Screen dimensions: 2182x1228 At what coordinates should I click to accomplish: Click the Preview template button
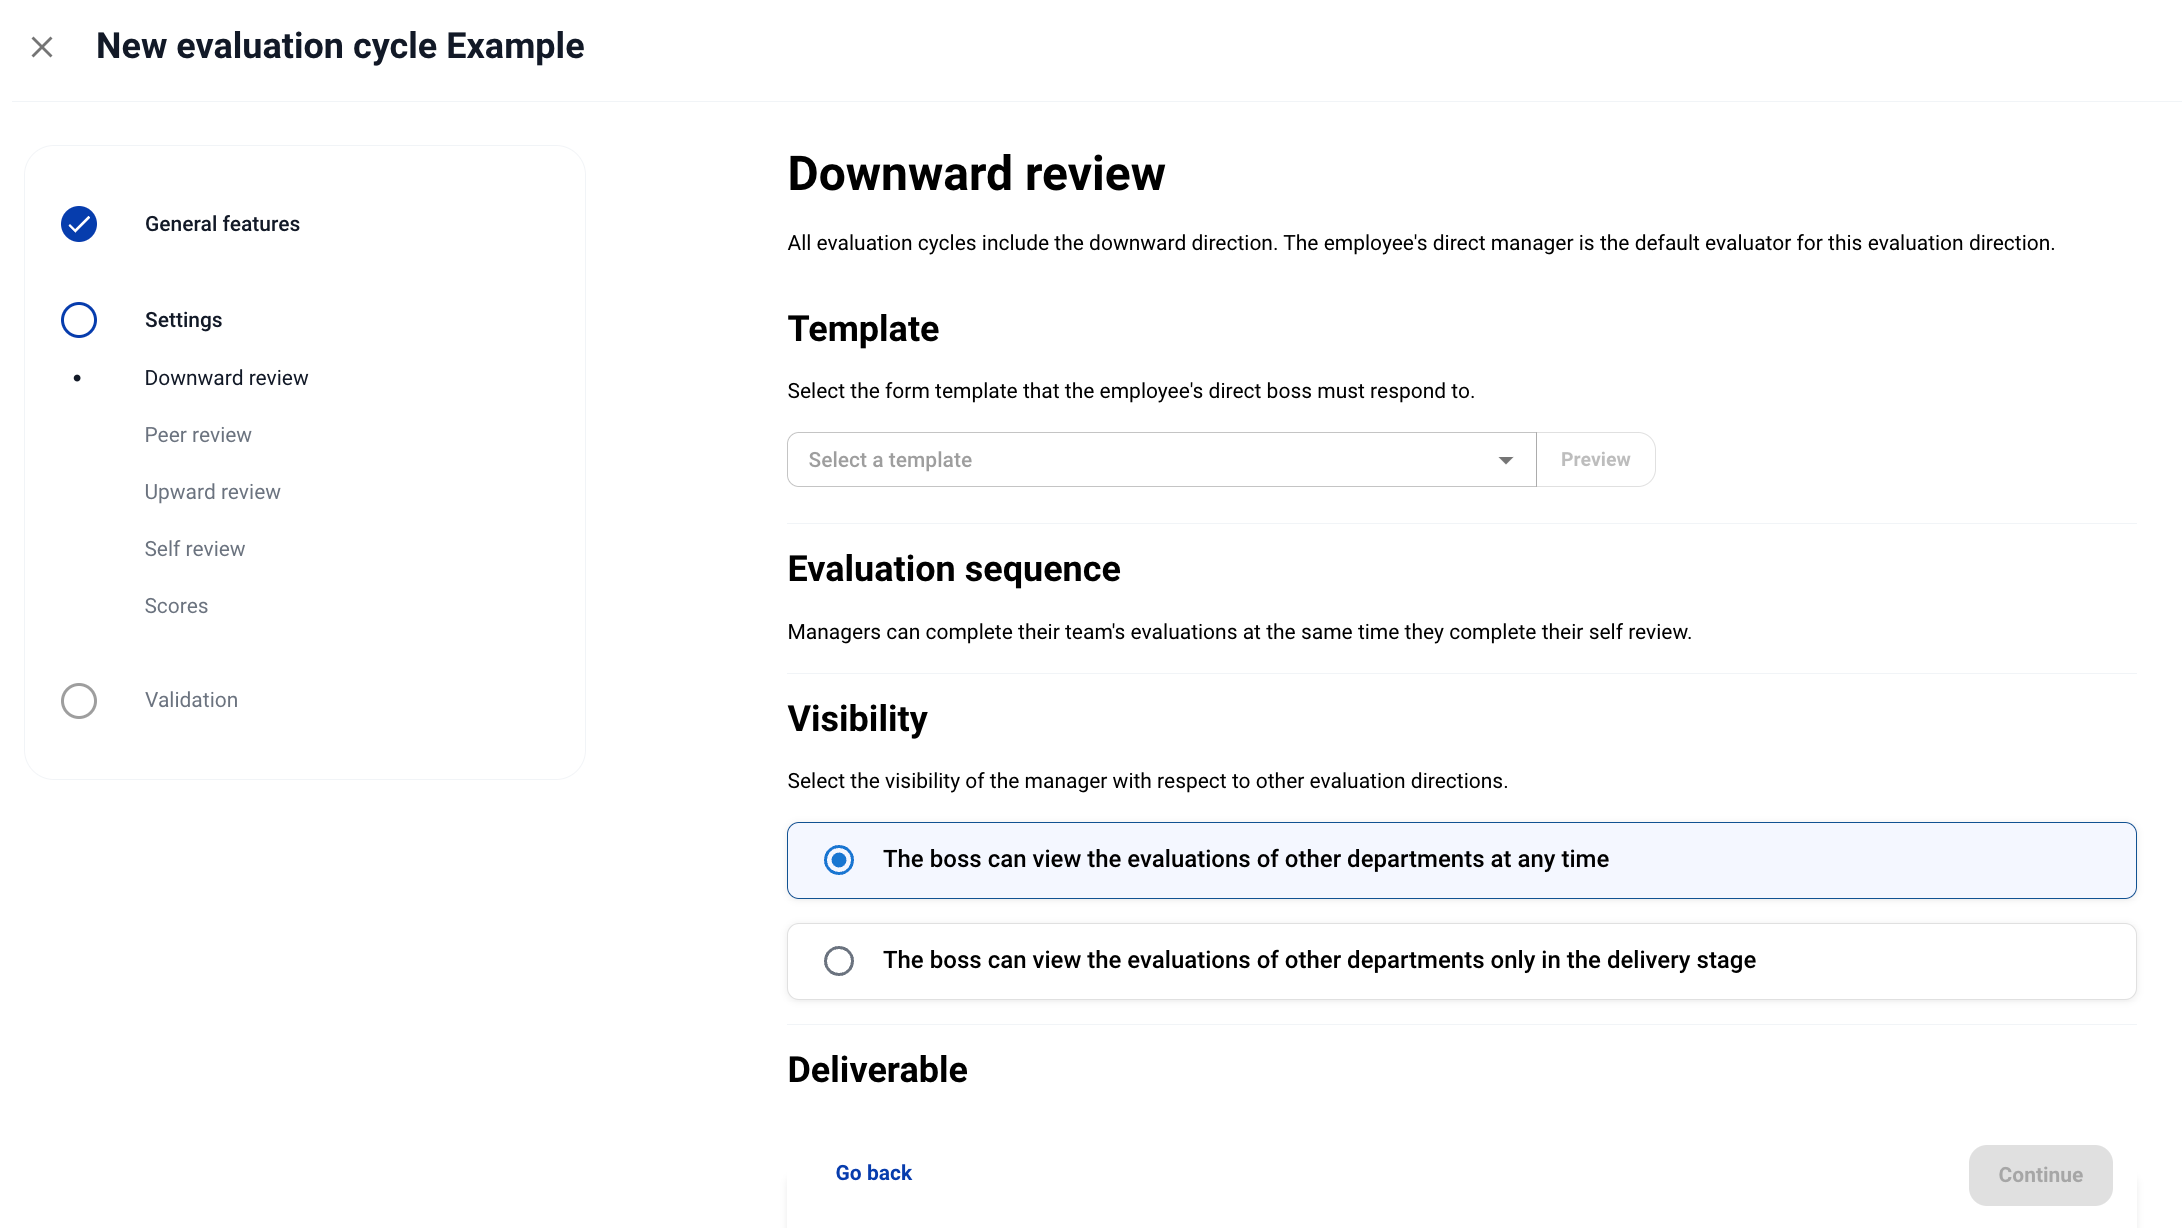(x=1595, y=460)
